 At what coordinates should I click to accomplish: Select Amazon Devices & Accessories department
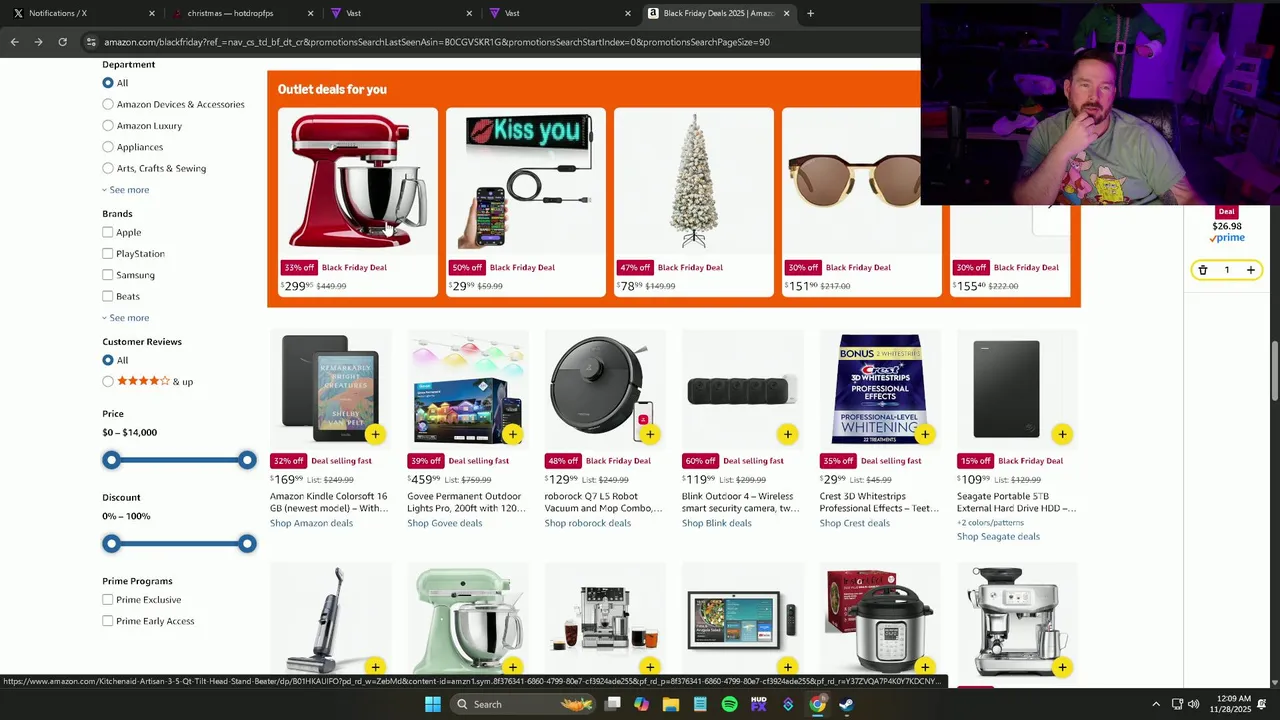108,104
